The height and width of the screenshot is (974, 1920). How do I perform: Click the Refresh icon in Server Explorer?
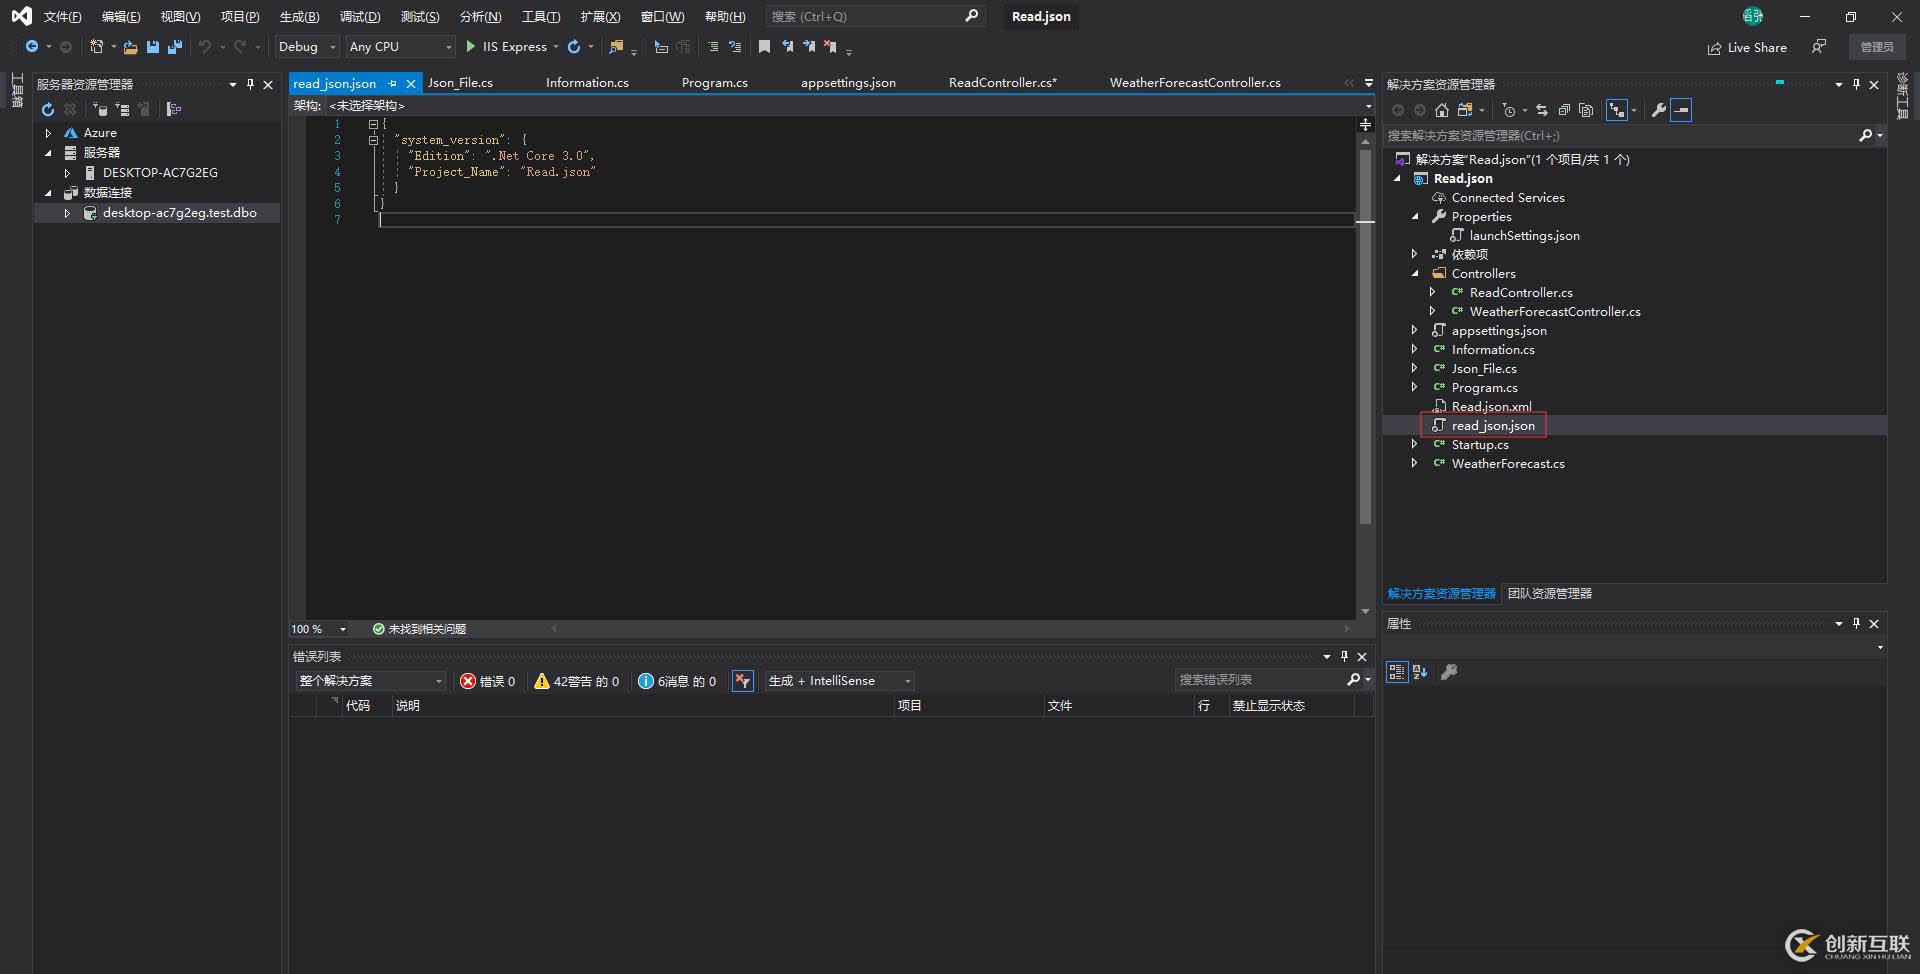click(48, 110)
